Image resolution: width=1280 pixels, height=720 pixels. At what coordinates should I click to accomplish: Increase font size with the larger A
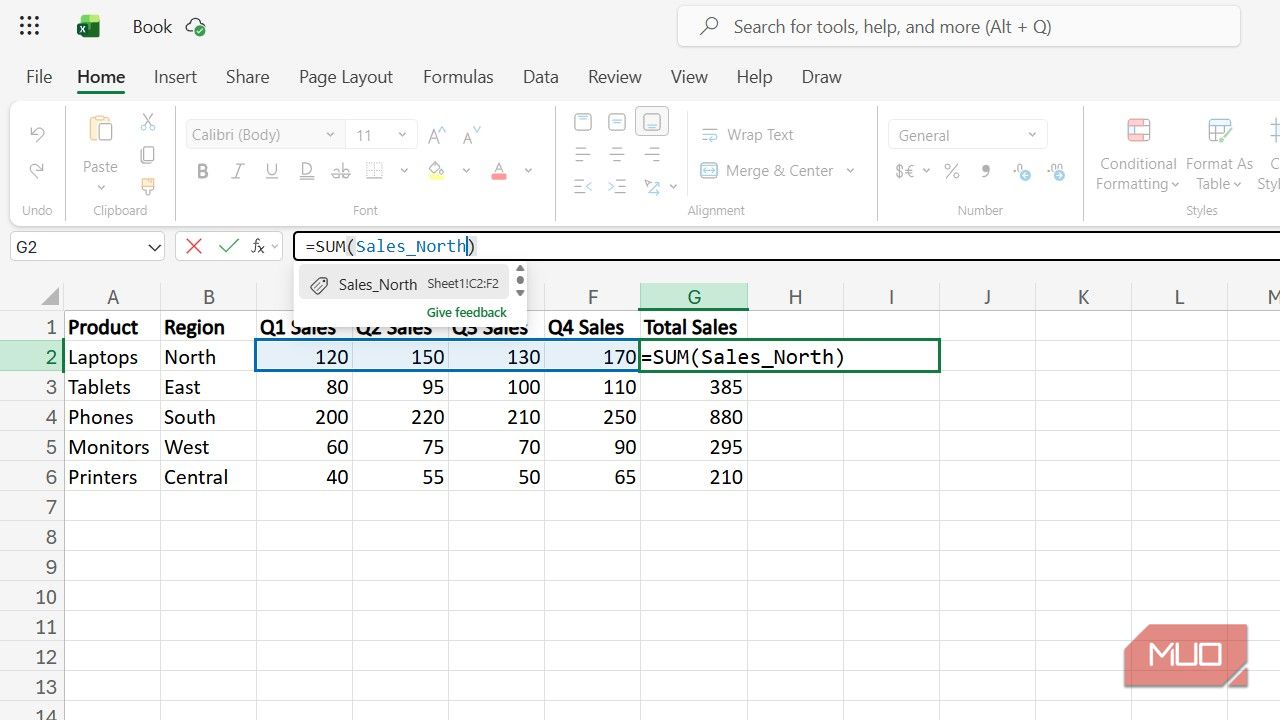point(437,135)
